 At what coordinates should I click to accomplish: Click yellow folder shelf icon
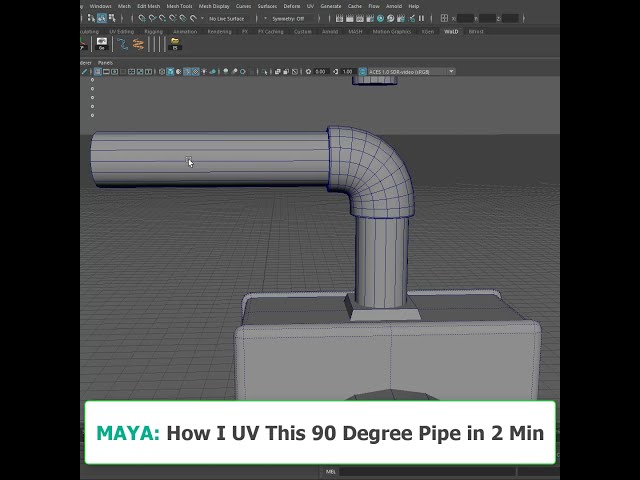click(175, 44)
